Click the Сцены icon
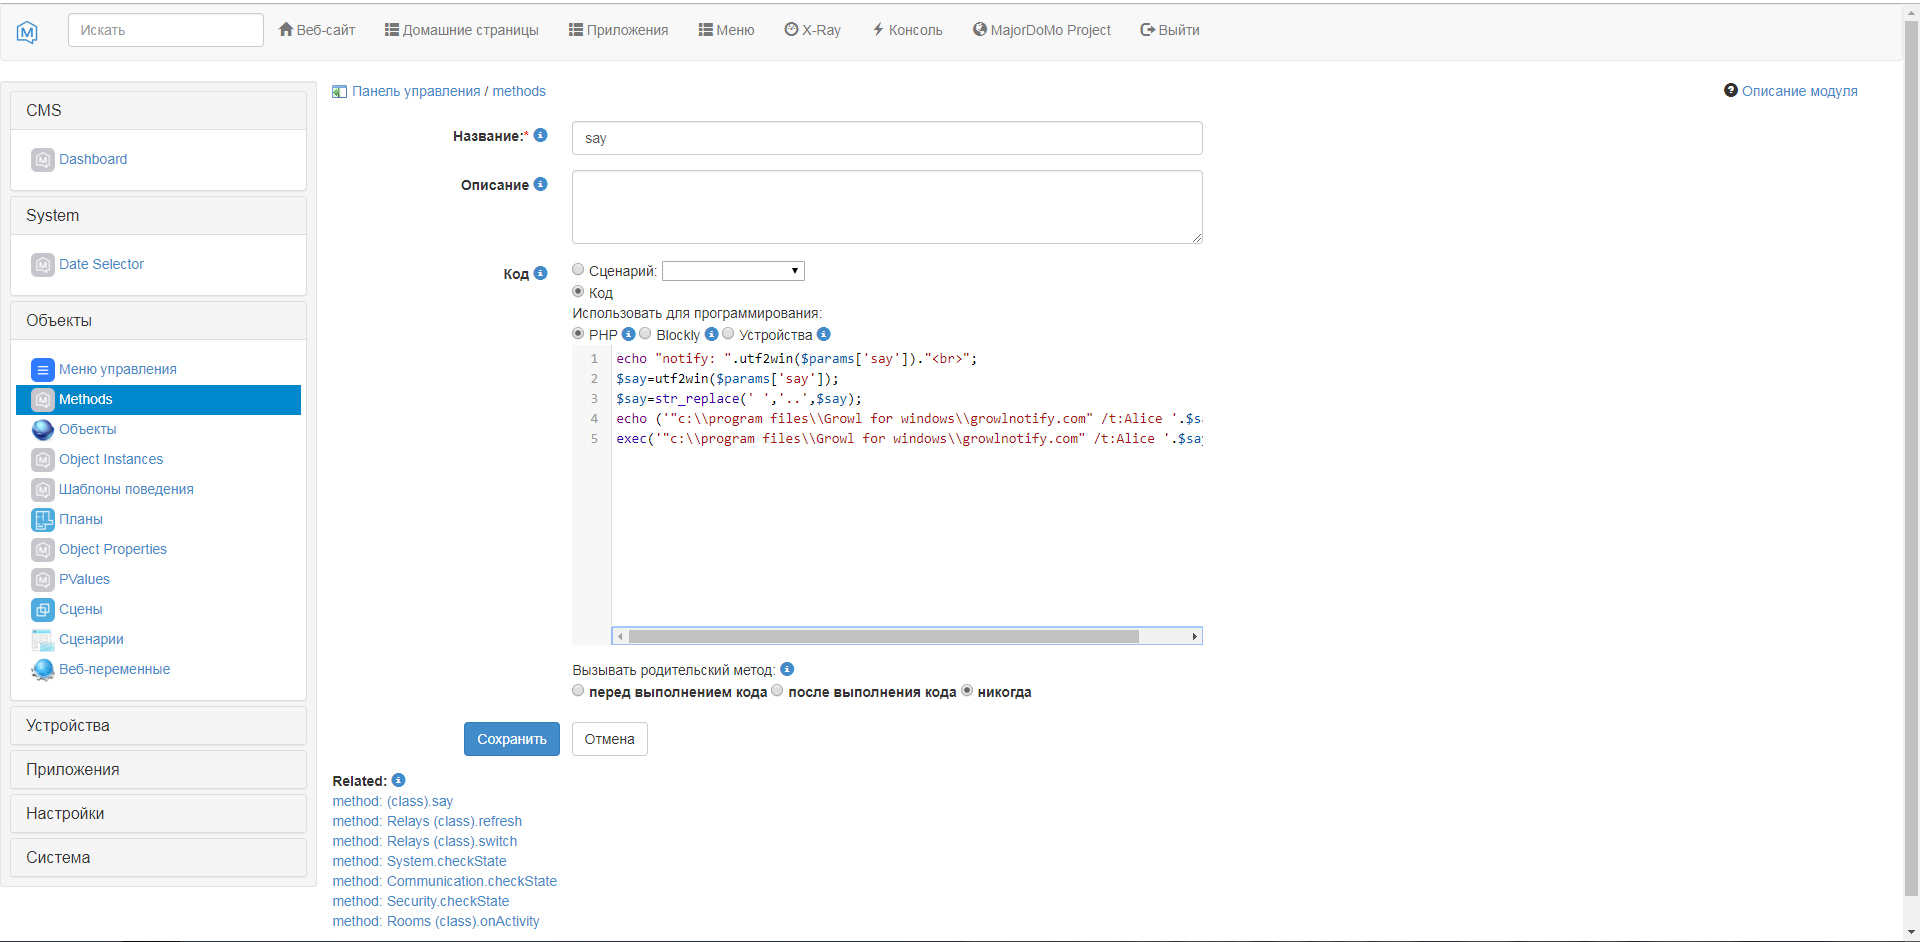This screenshot has height=942, width=1920. point(43,610)
